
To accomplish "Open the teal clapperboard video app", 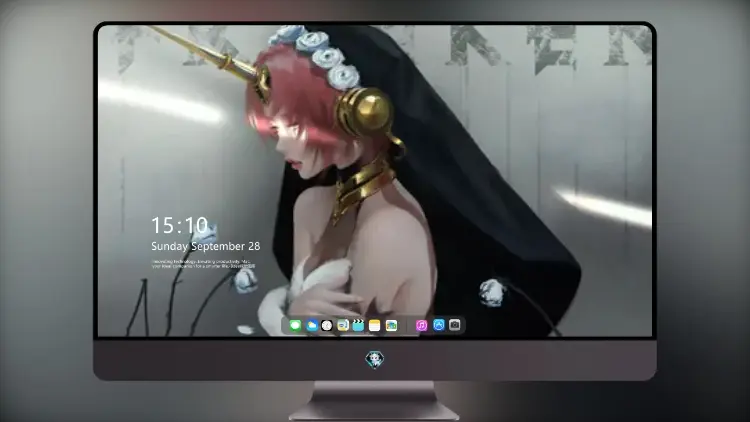I will click(x=358, y=325).
